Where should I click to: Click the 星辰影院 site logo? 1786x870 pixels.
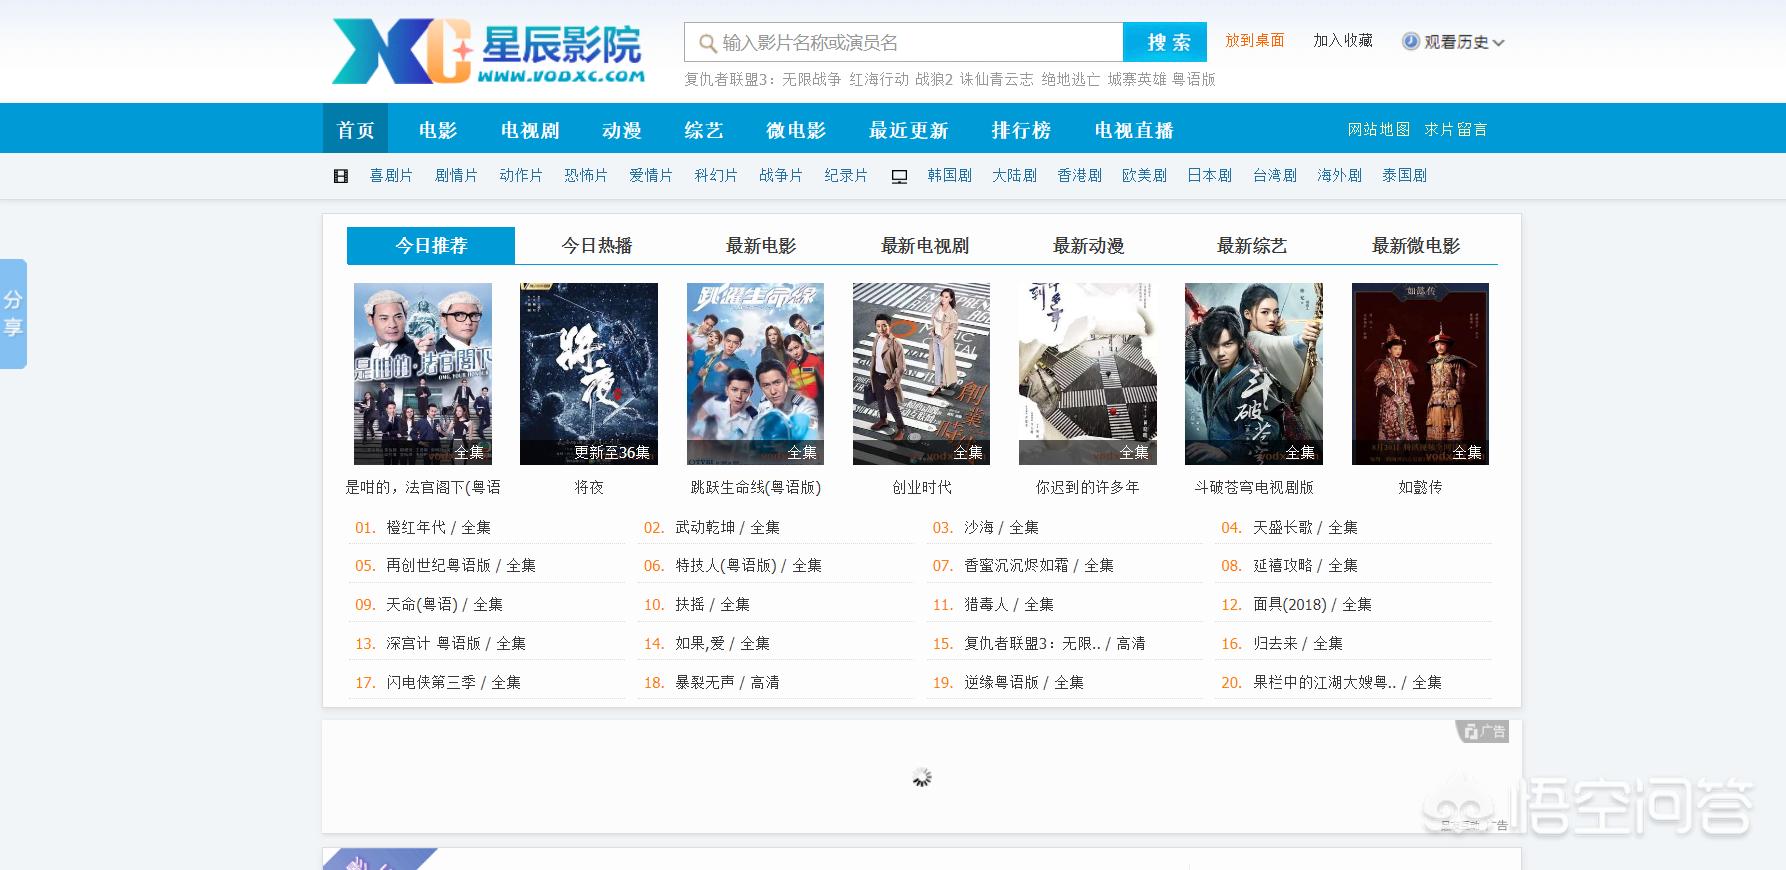488,51
